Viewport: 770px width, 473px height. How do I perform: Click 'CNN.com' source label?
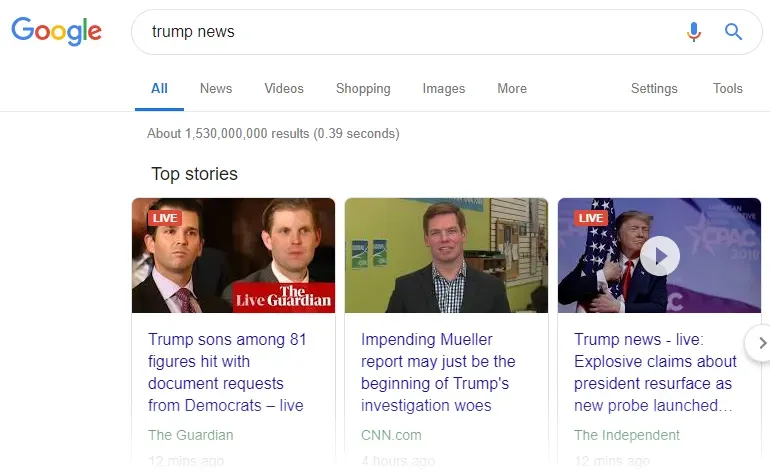pos(391,435)
